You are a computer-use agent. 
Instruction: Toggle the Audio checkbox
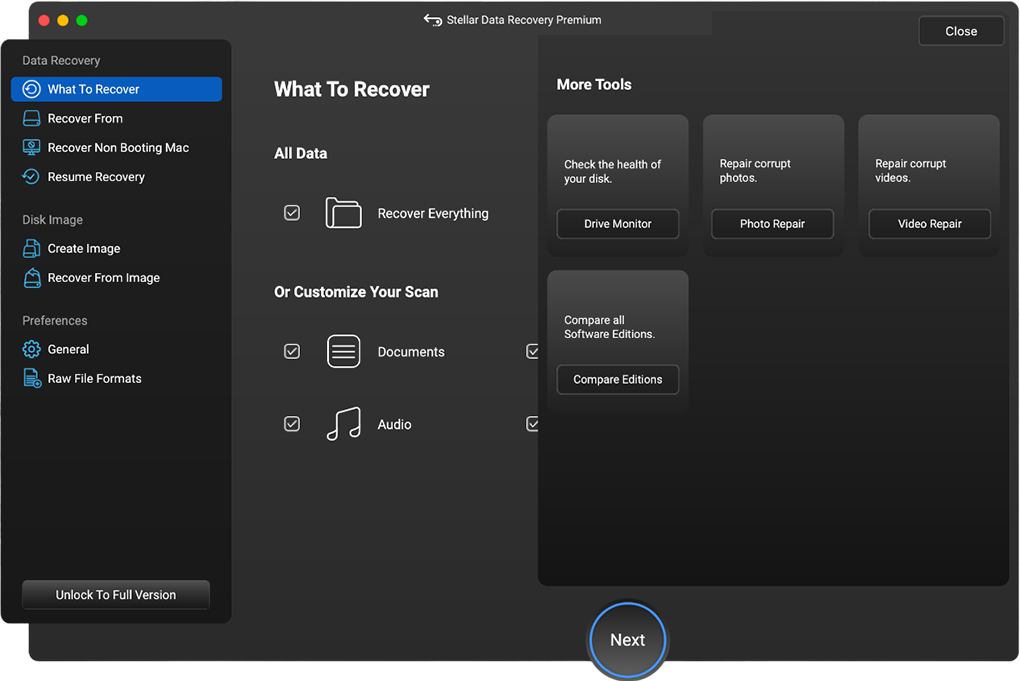point(292,424)
